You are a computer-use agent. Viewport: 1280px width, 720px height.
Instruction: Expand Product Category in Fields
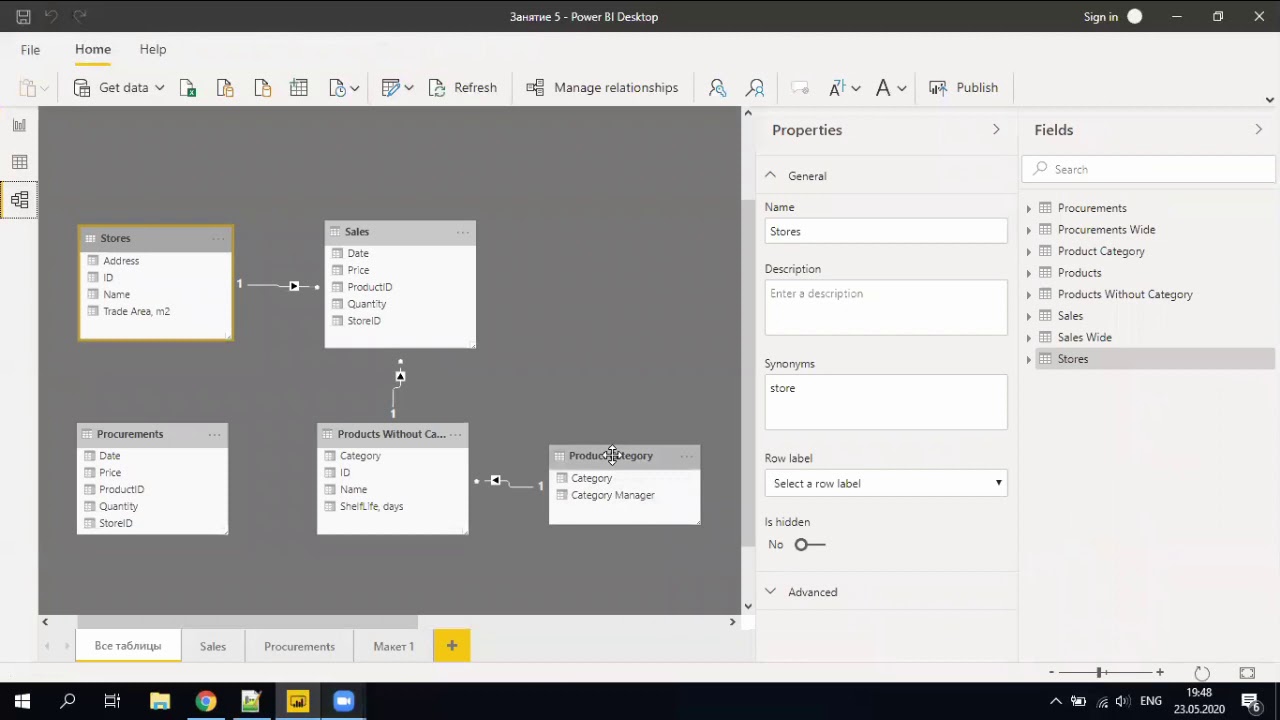1029,251
